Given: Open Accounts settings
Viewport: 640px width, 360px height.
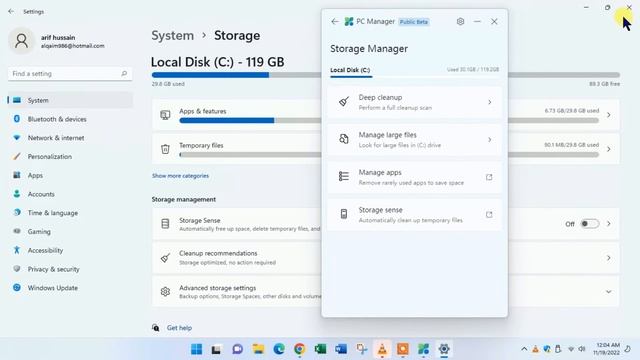Looking at the screenshot, I should point(70,194).
